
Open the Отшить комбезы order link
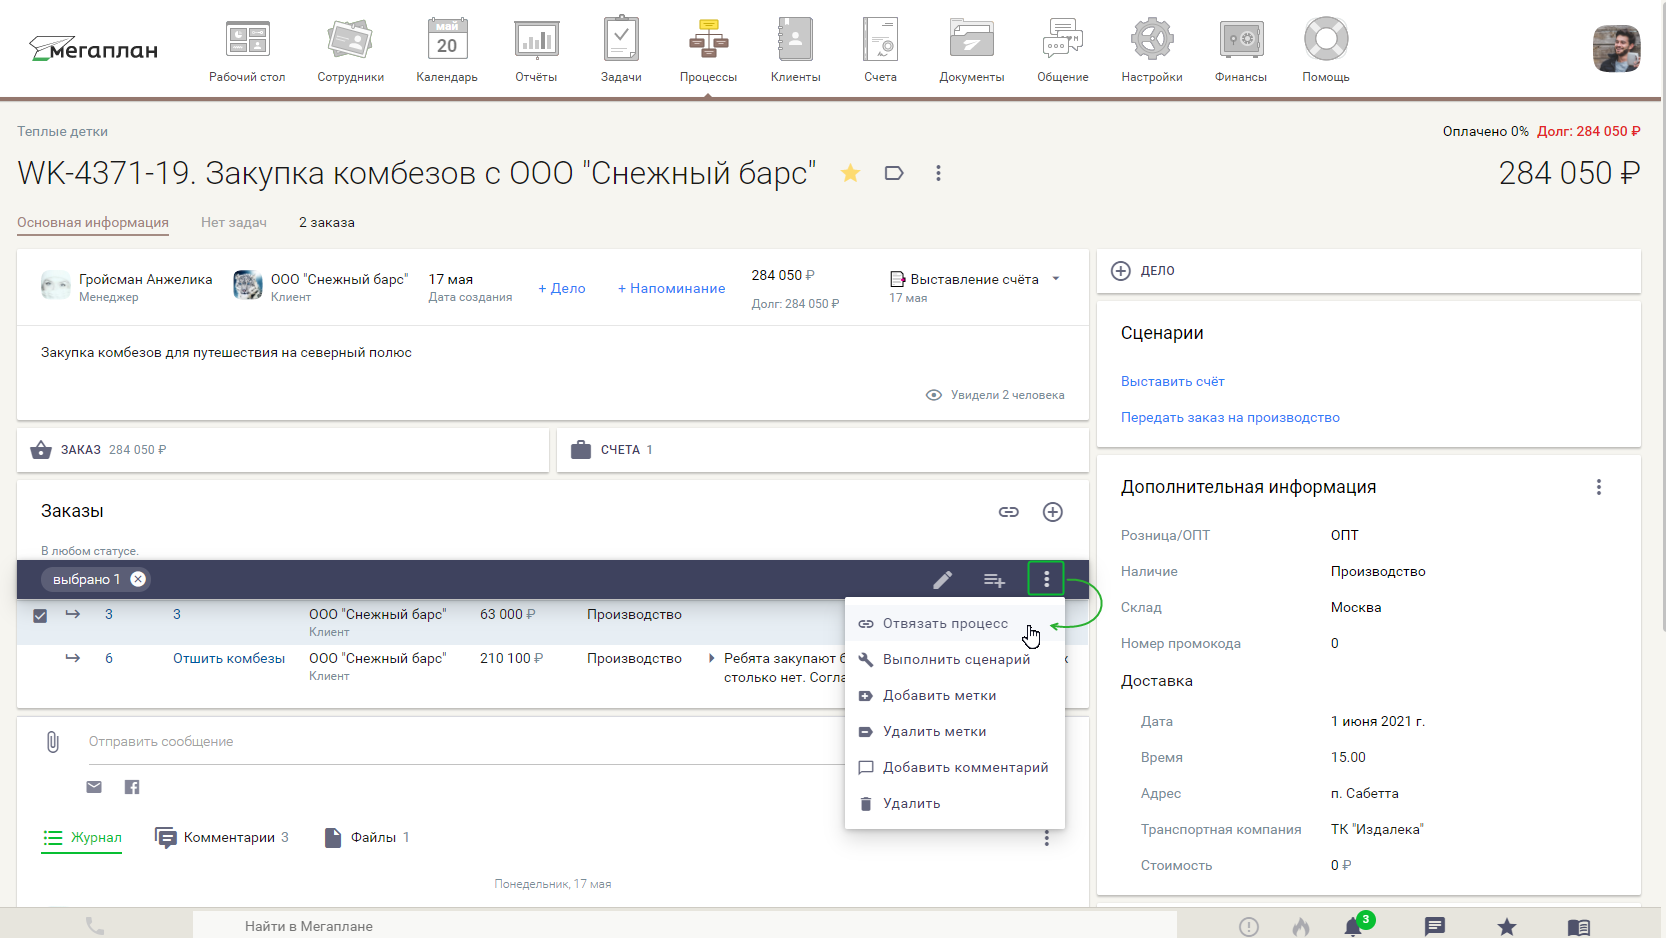(229, 658)
